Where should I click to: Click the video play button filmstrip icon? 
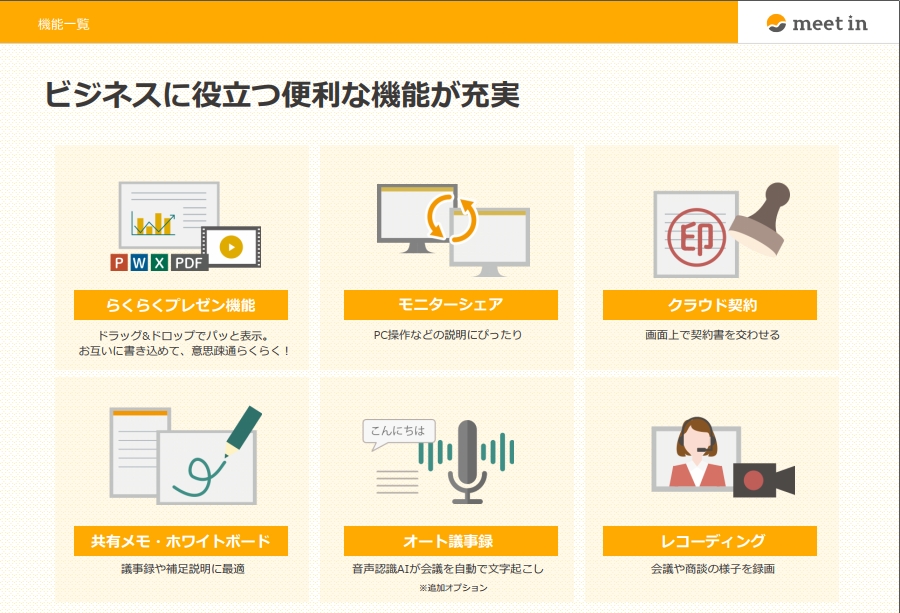tap(231, 247)
